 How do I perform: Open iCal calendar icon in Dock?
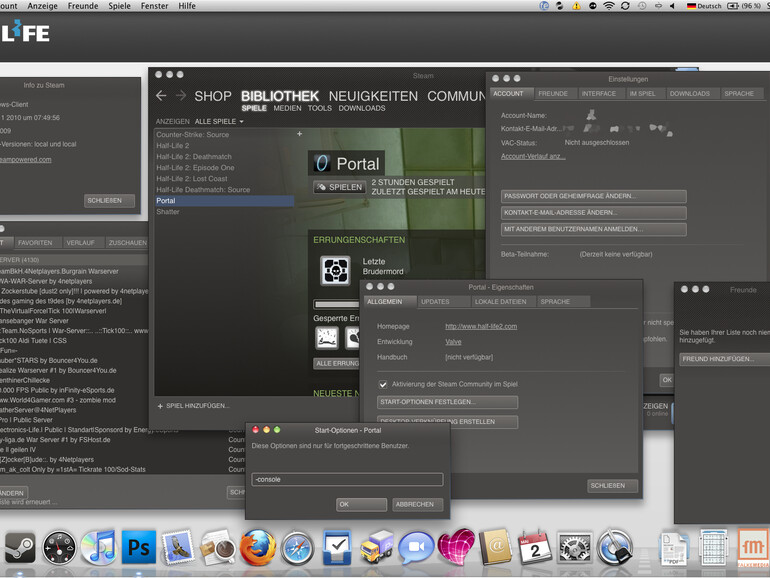tap(534, 547)
